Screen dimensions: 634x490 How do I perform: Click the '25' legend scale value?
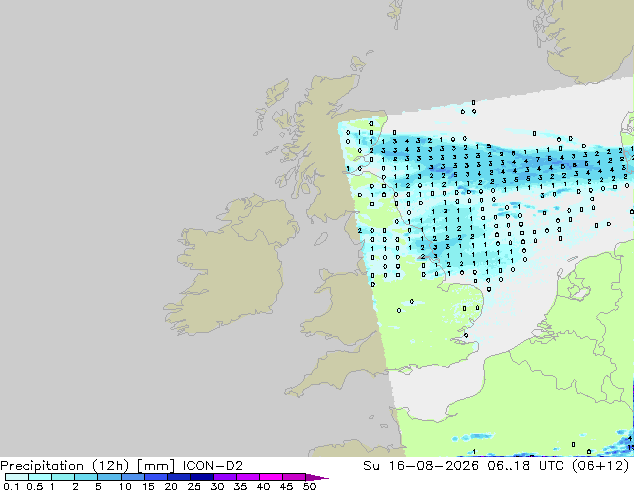click(194, 486)
